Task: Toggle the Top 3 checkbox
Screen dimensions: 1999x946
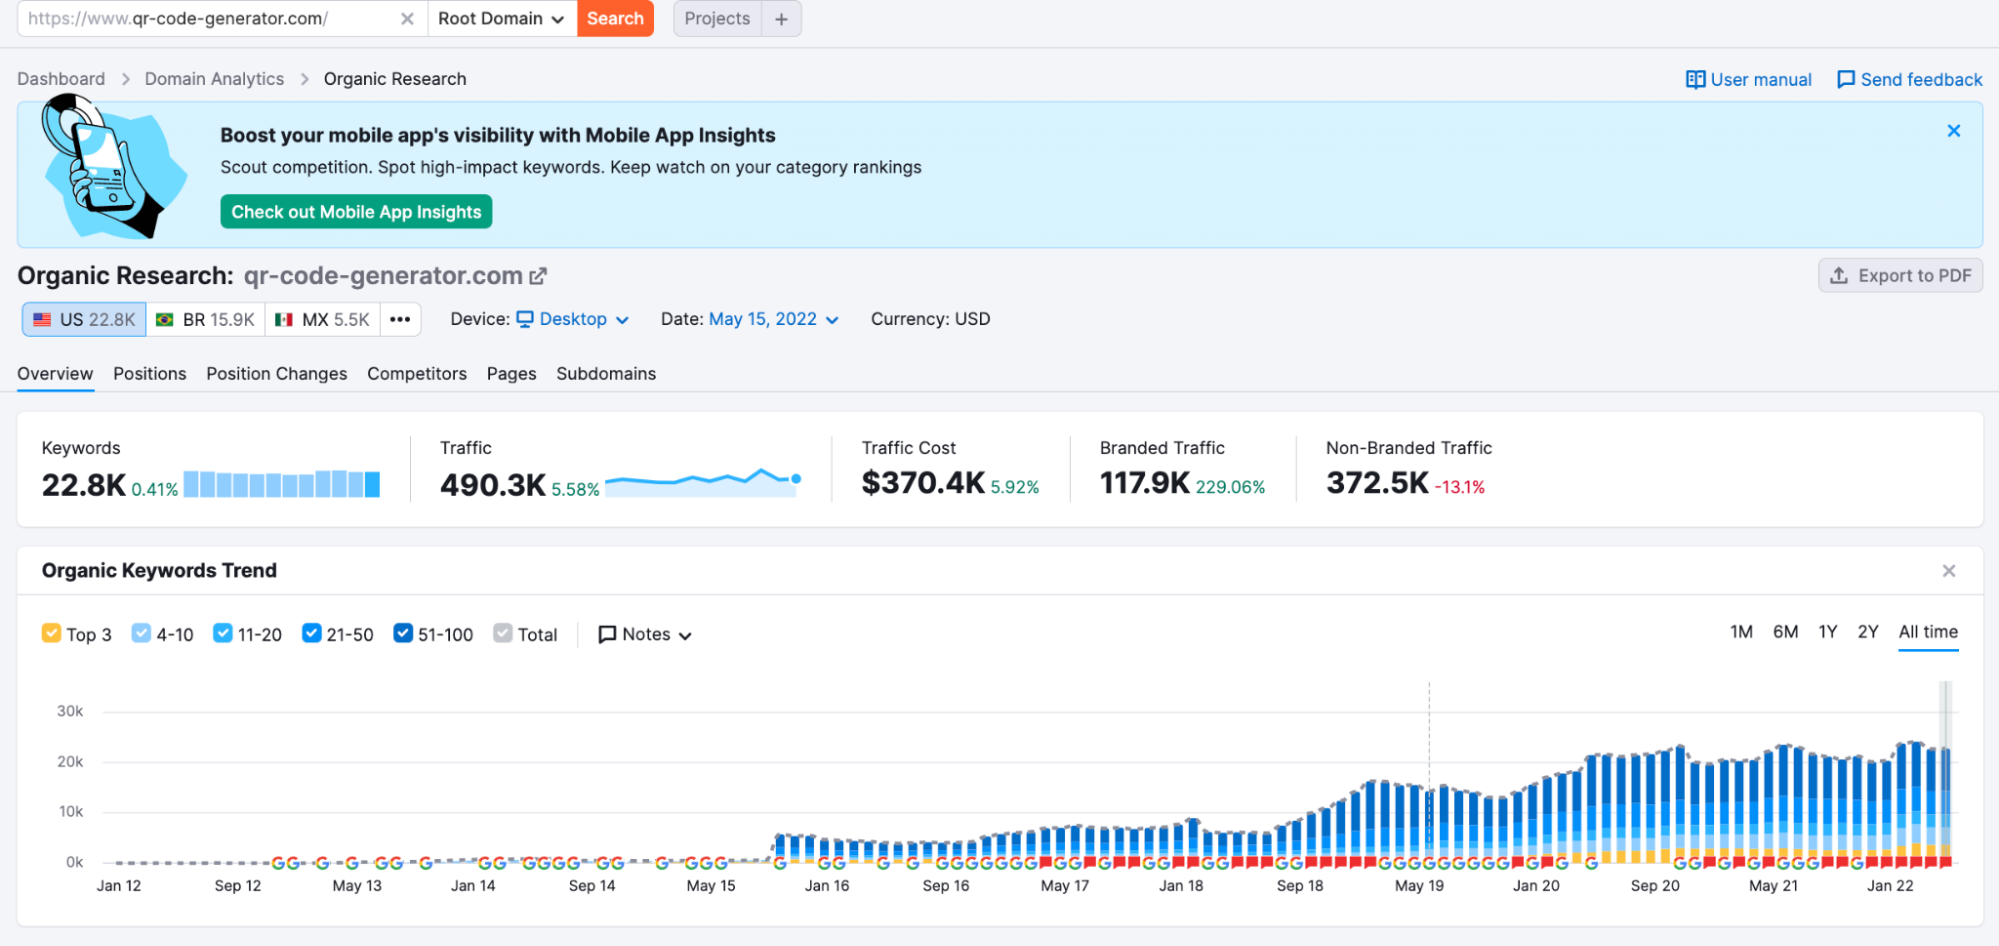Action: pyautogui.click(x=51, y=633)
